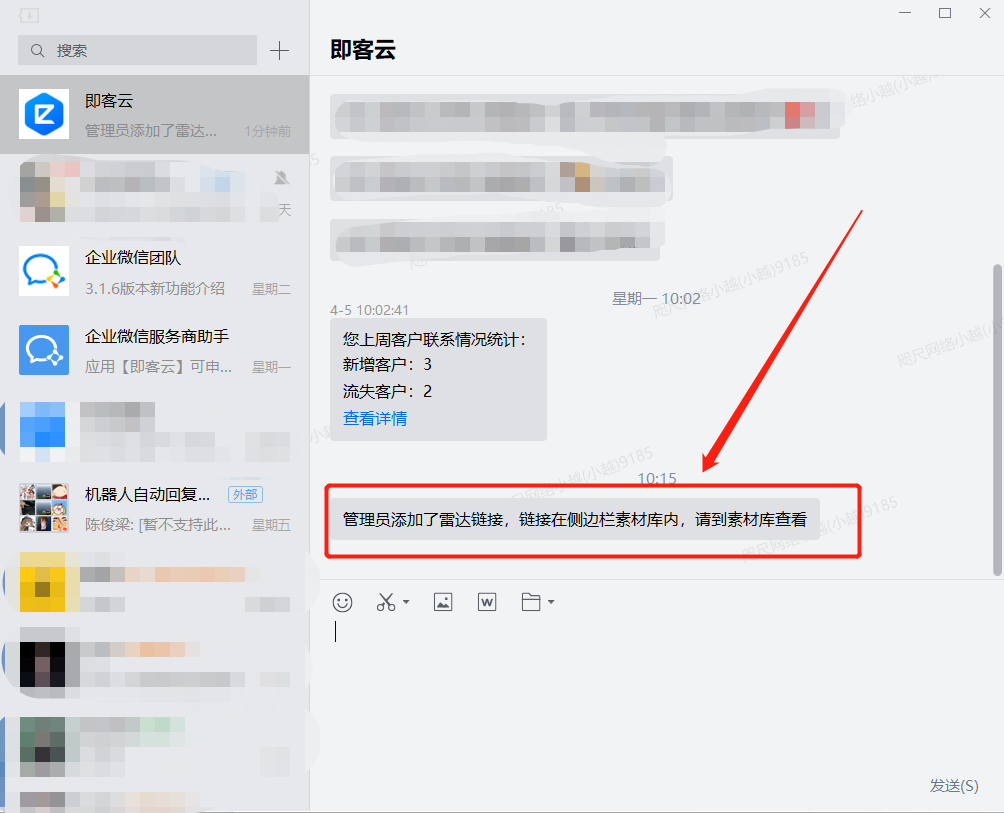Select the 应用【即客云】可申... conversation preview
Image resolution: width=1004 pixels, height=813 pixels.
pos(158,367)
